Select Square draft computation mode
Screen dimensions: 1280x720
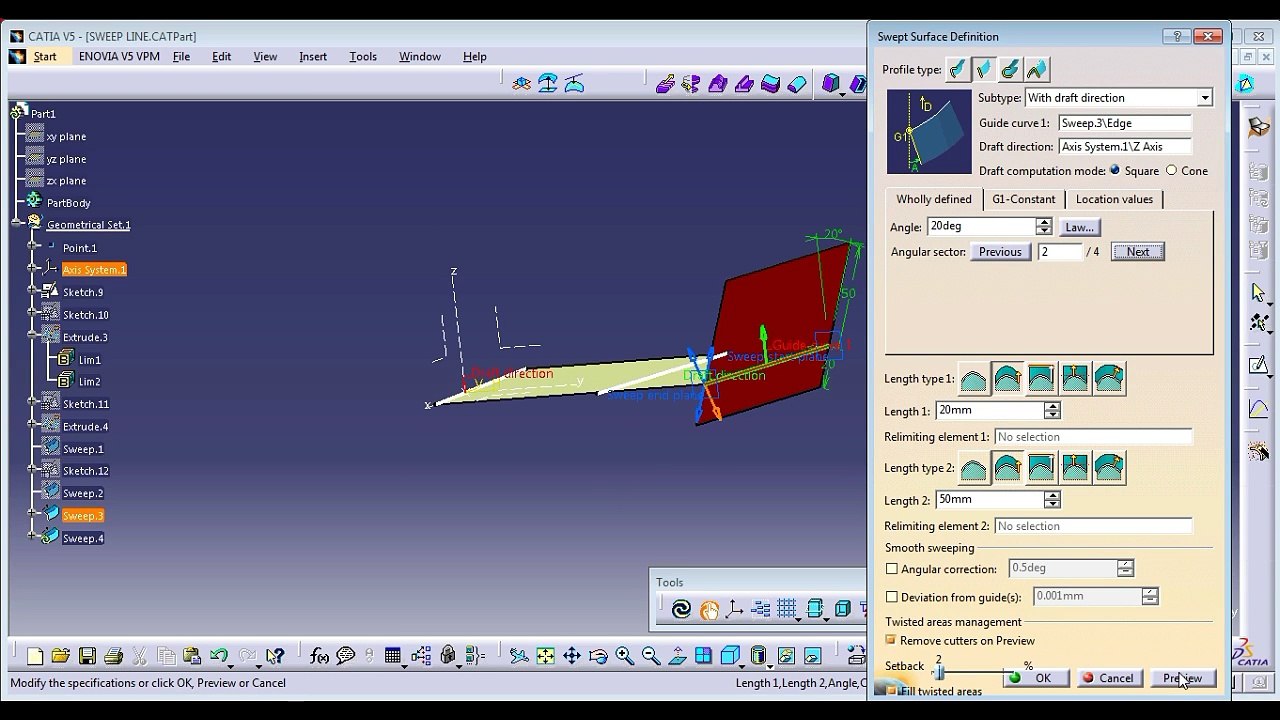[1115, 170]
